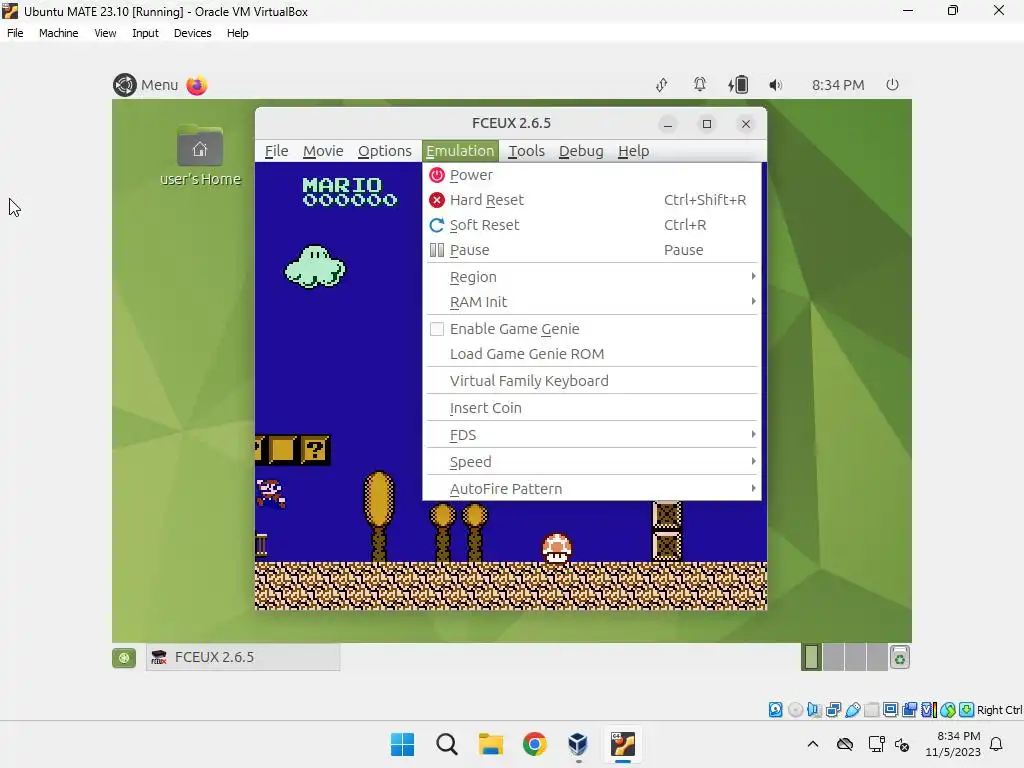Click the red Hard Reset icon
This screenshot has width=1024, height=768.
437,200
